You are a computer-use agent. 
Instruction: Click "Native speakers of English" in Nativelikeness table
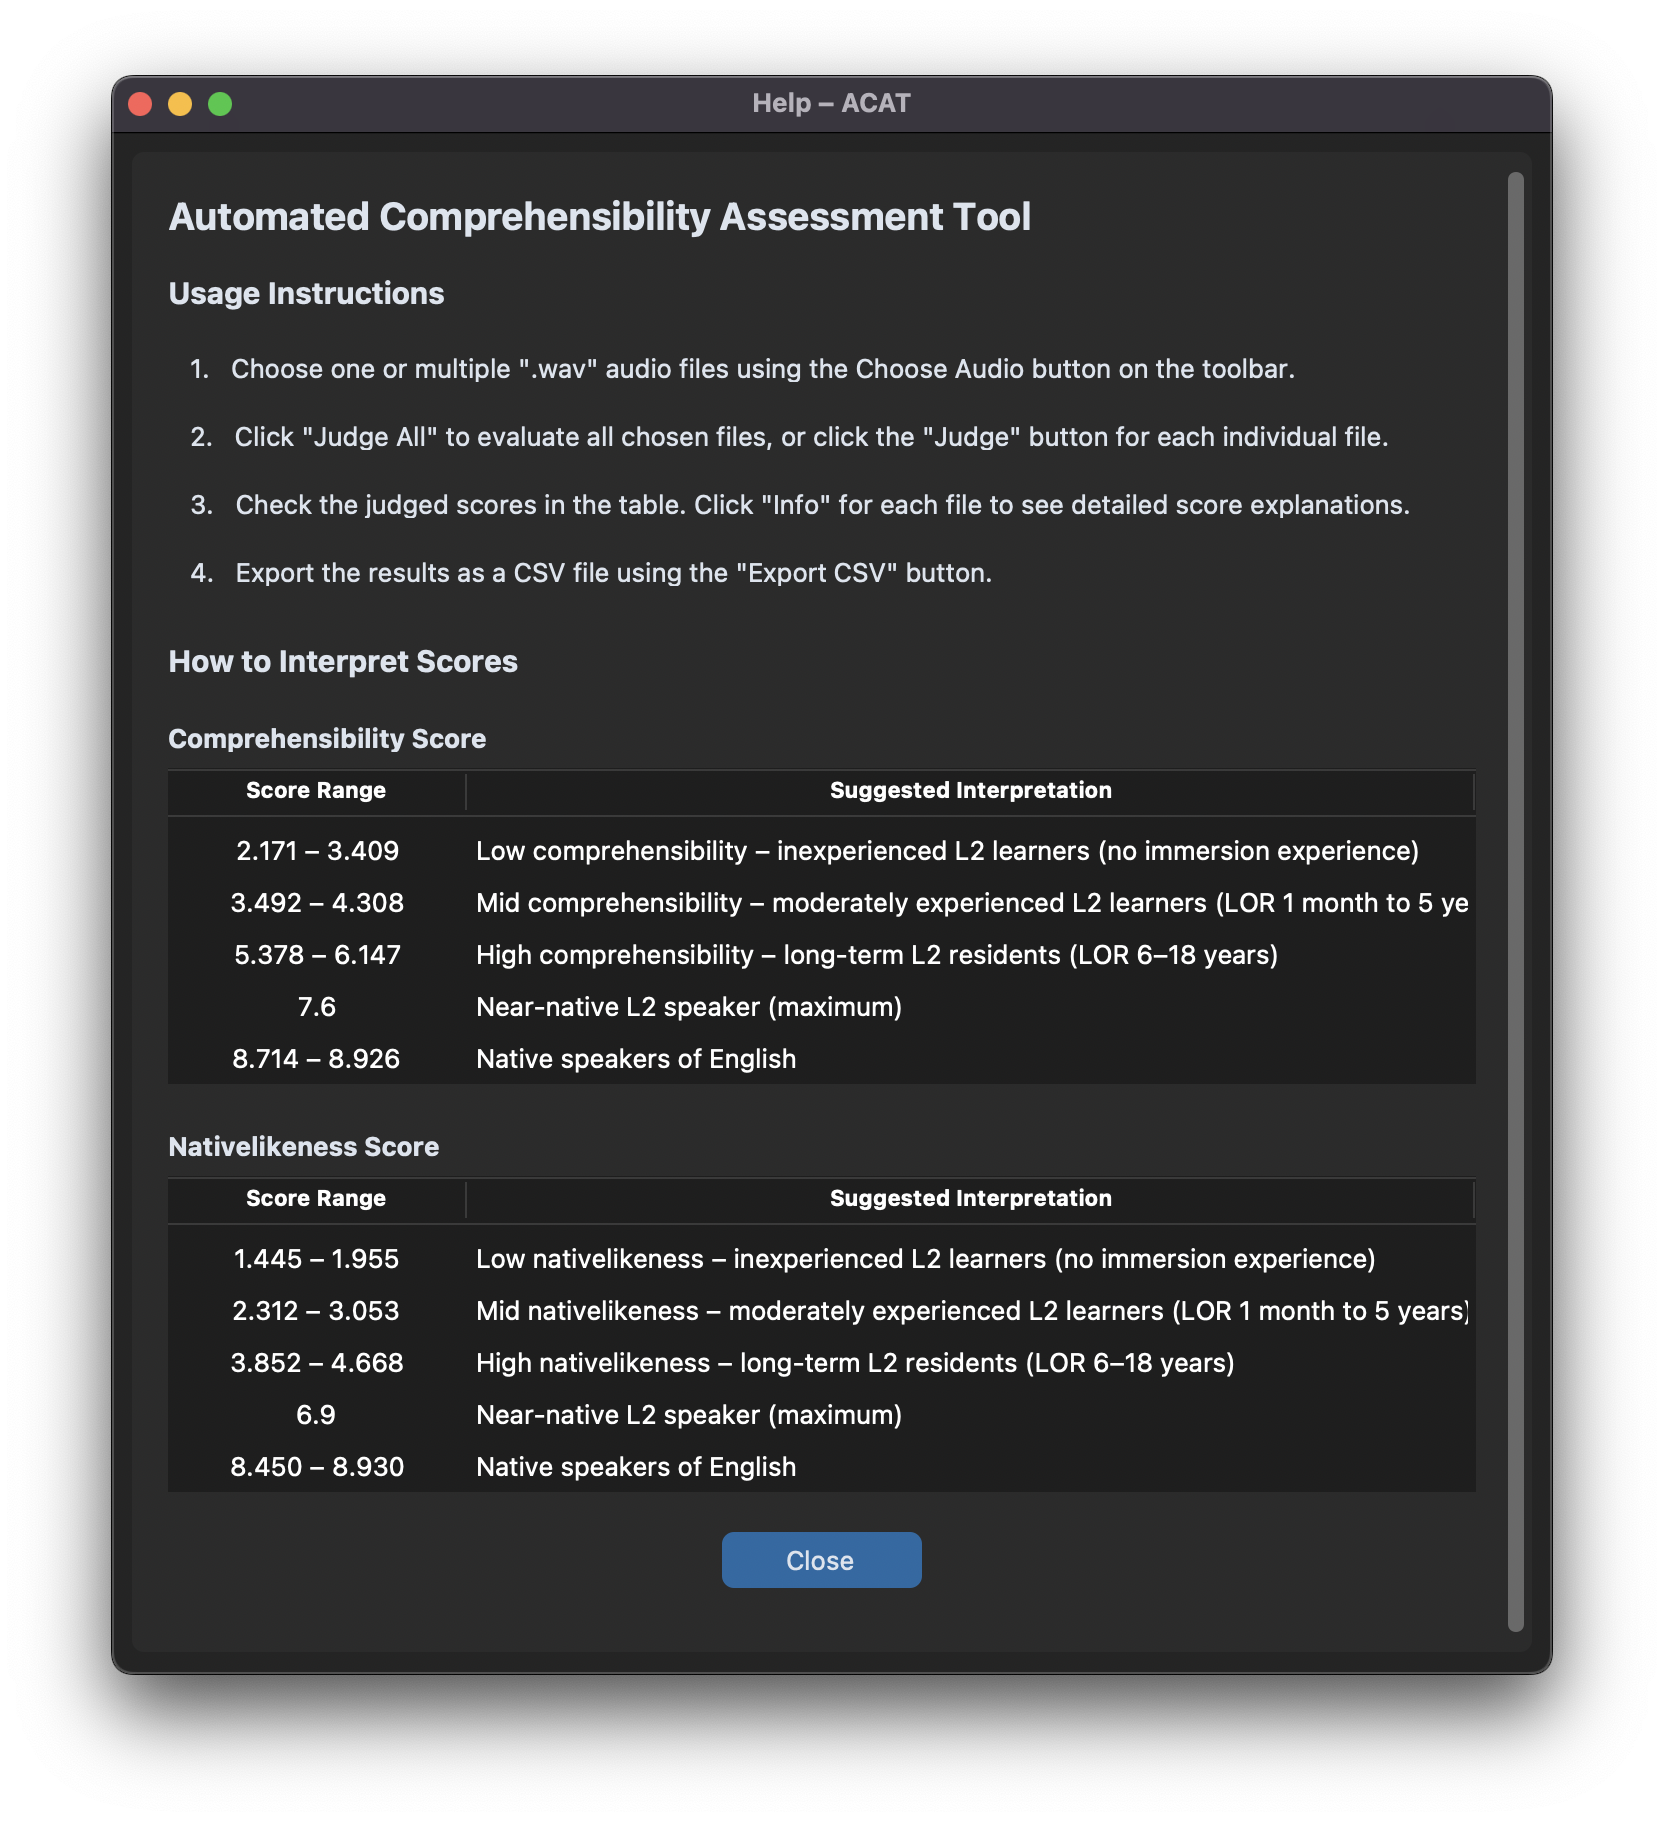tap(636, 1467)
